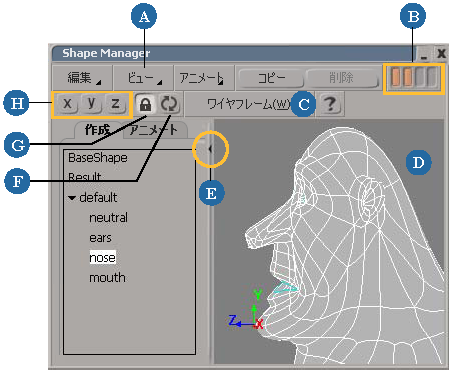Screen dimensions: 452x373
Task: Toggle the Y axis button
Action: (x=91, y=104)
